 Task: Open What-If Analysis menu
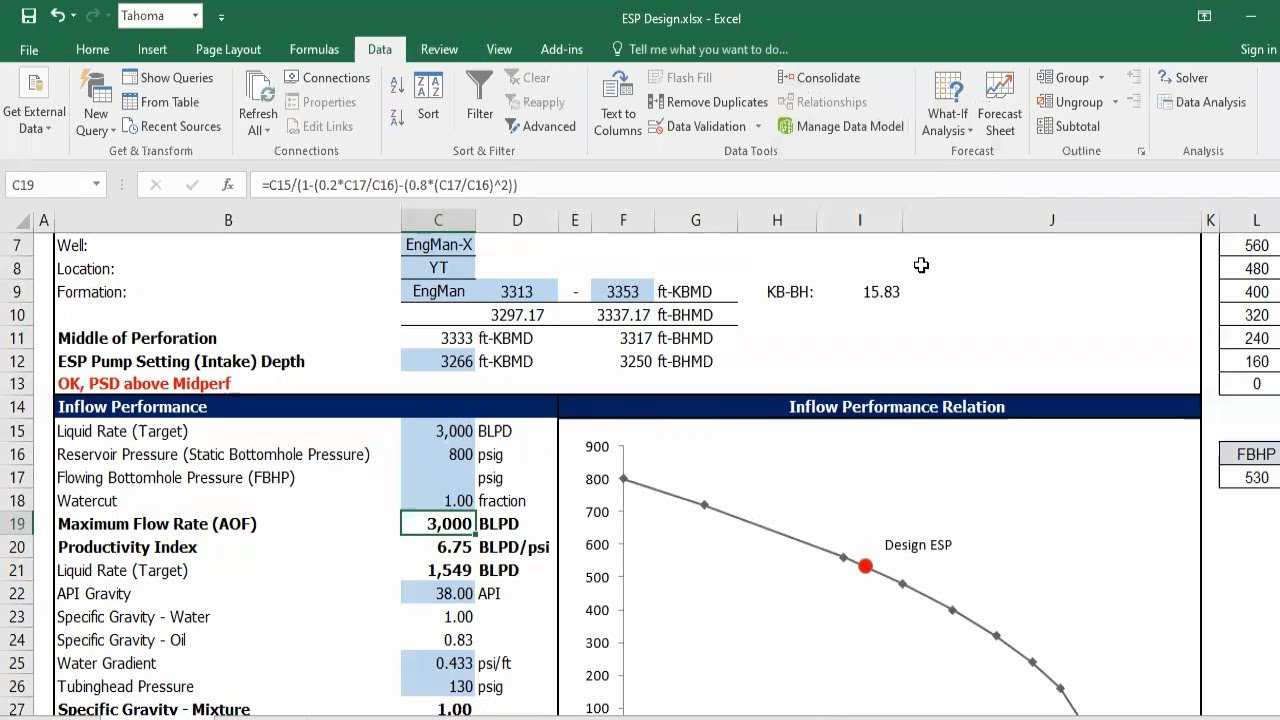947,104
